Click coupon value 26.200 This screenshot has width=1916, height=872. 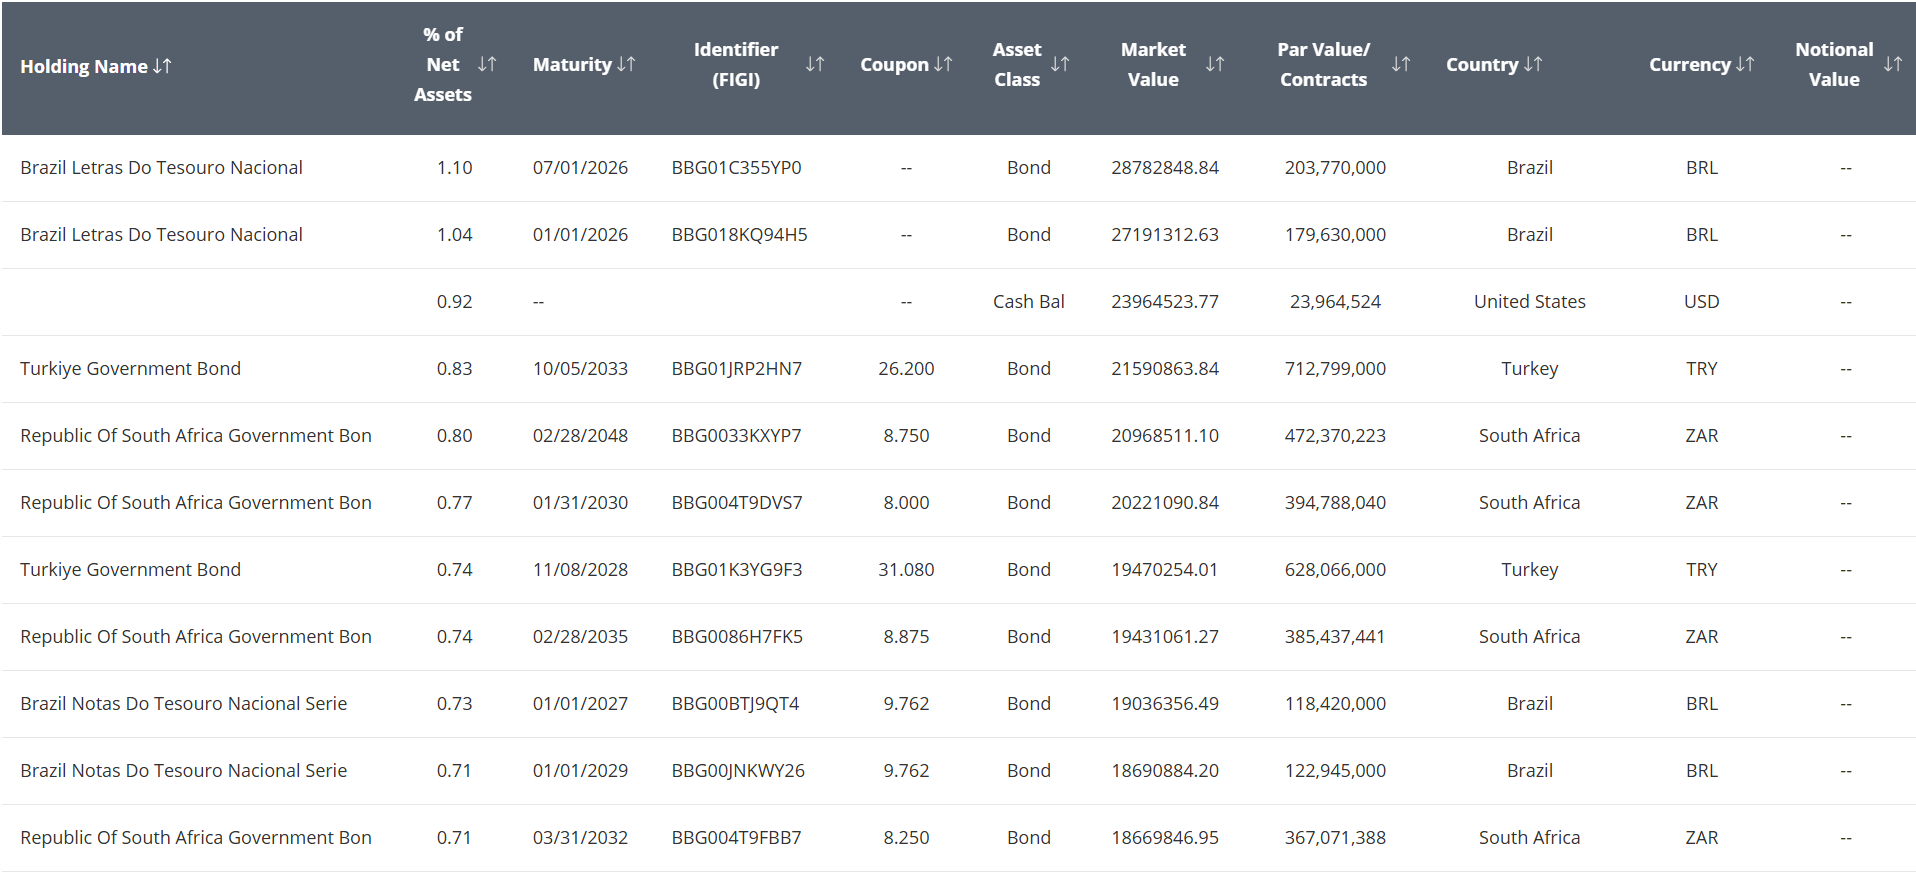click(x=906, y=368)
